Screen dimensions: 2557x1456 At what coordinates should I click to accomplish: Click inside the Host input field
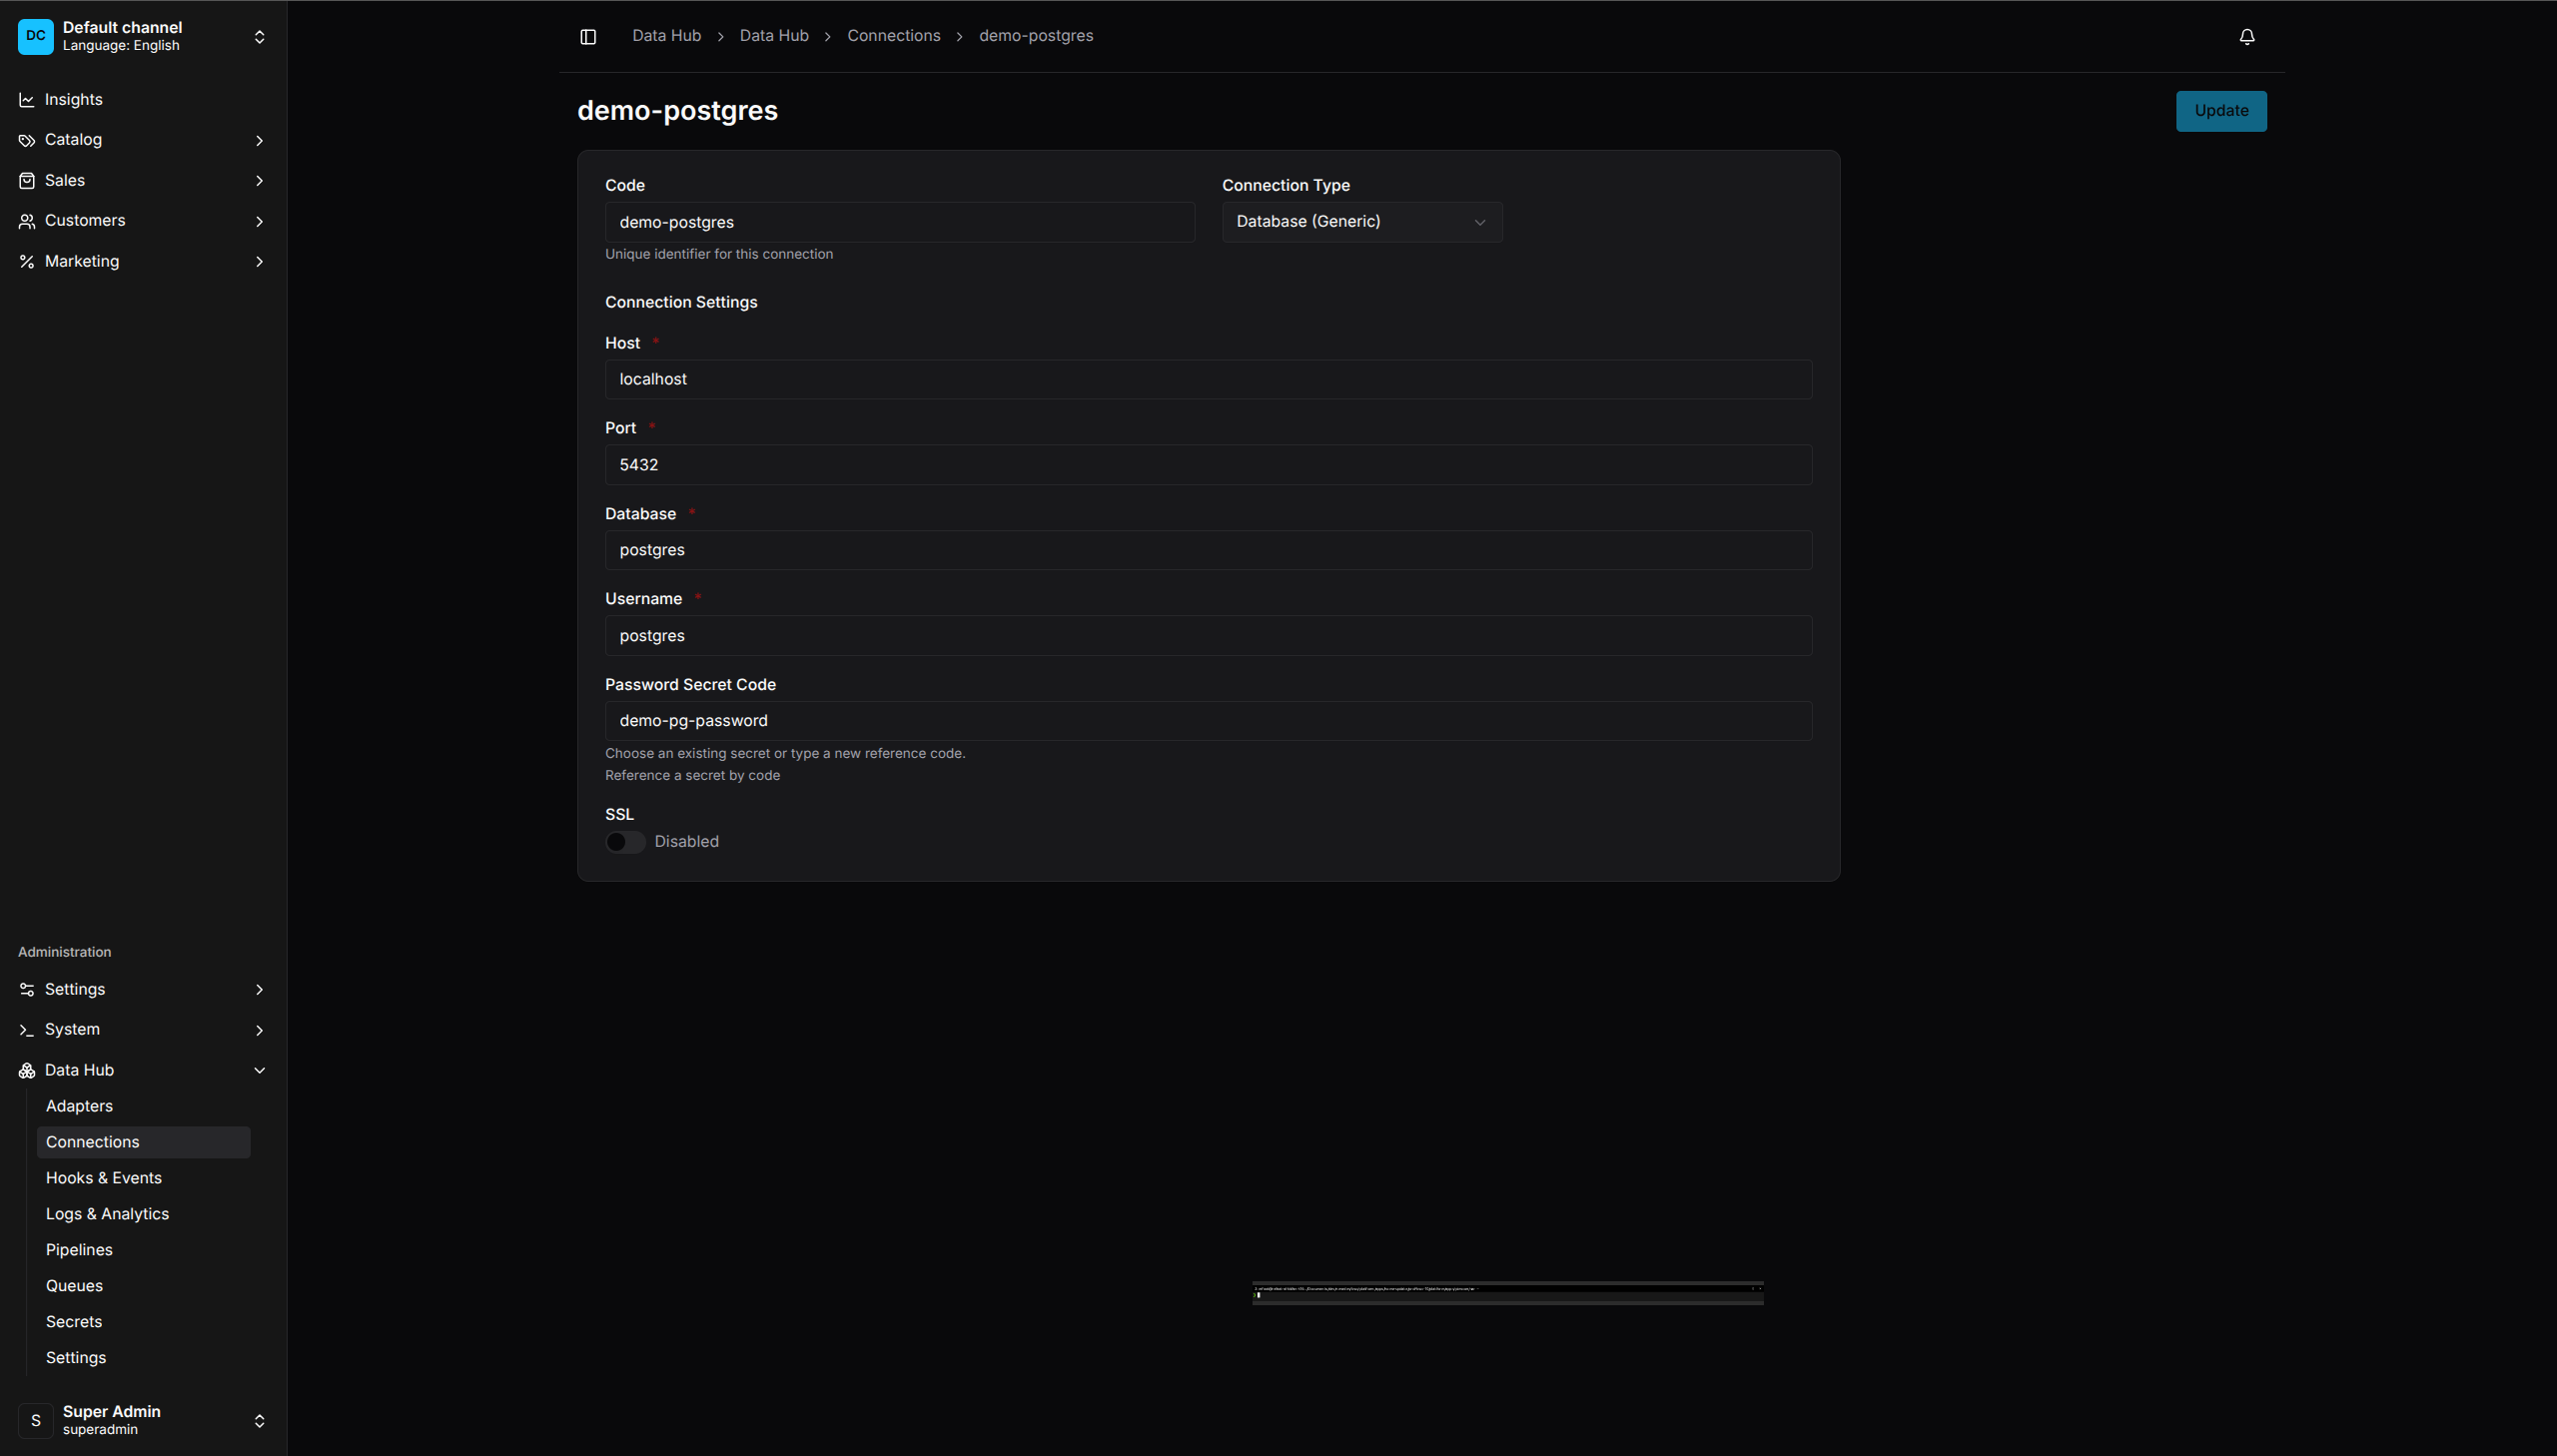(x=1208, y=379)
